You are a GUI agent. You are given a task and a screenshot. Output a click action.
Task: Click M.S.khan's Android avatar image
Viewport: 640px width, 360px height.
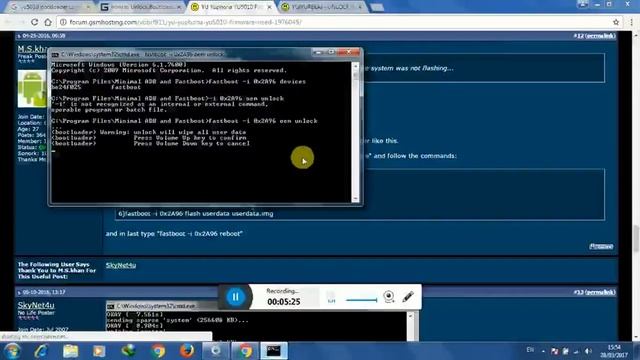(32, 89)
